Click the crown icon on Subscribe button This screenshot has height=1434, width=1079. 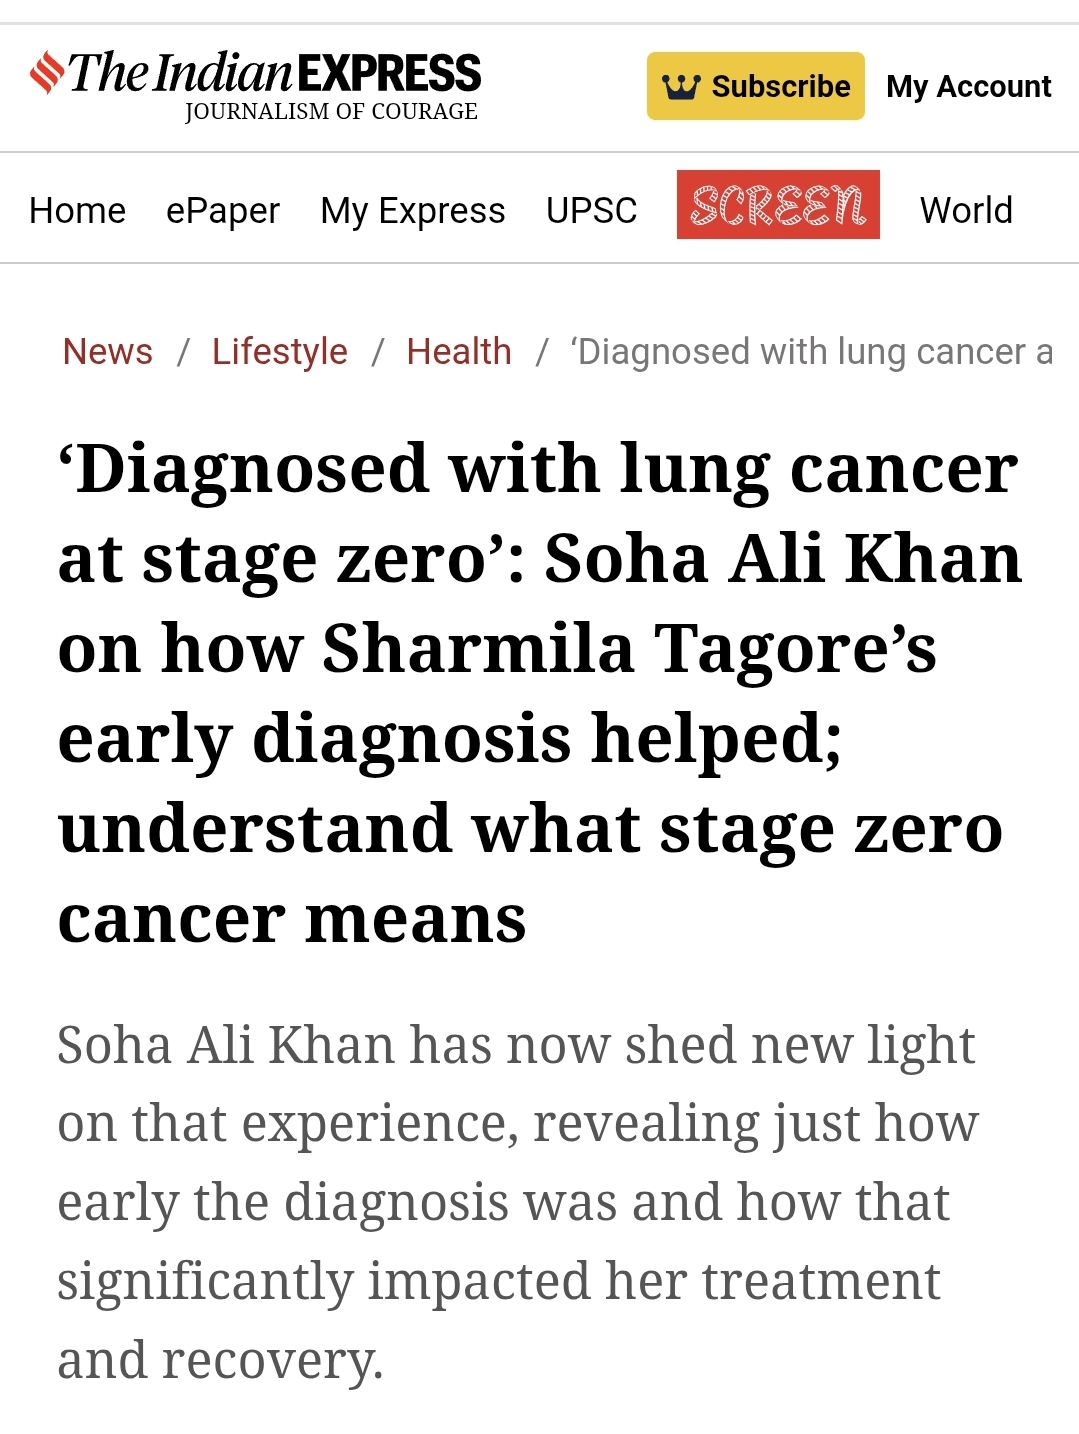coord(680,87)
